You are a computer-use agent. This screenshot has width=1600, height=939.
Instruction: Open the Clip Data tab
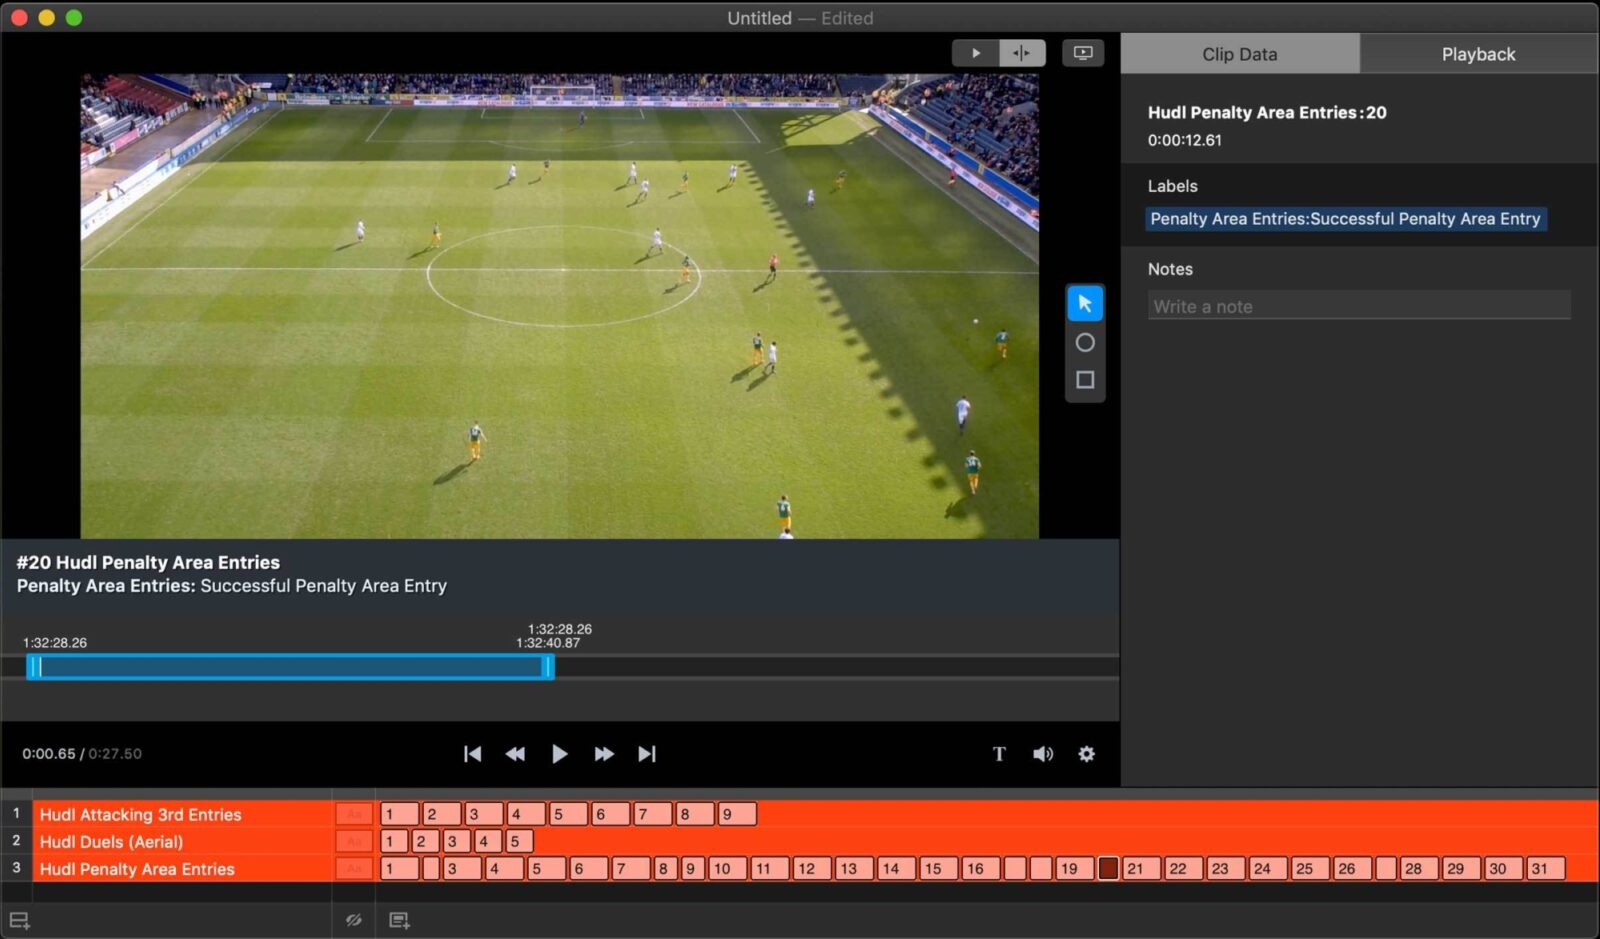click(1239, 53)
